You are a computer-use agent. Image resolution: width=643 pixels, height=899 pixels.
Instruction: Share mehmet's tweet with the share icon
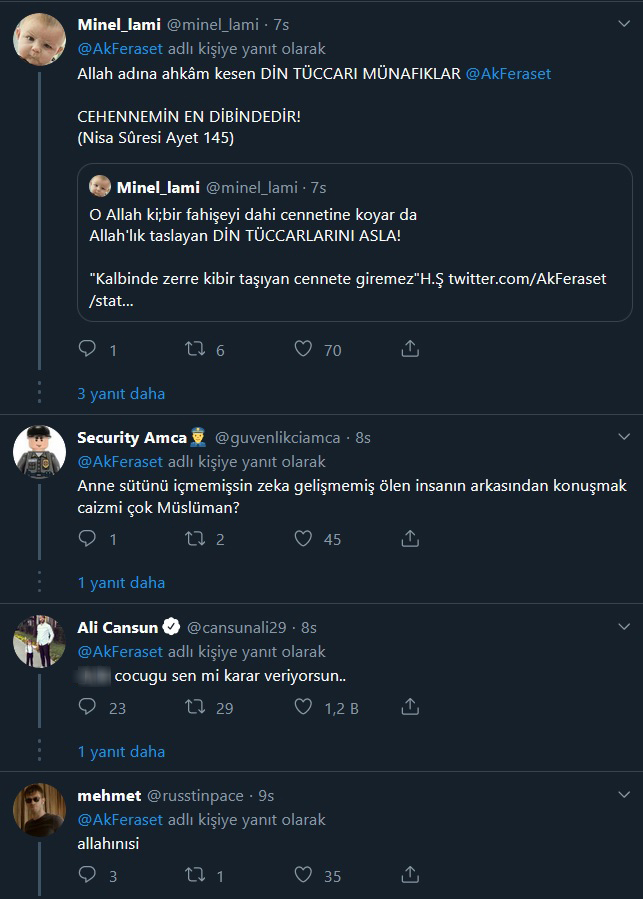[x=410, y=875]
